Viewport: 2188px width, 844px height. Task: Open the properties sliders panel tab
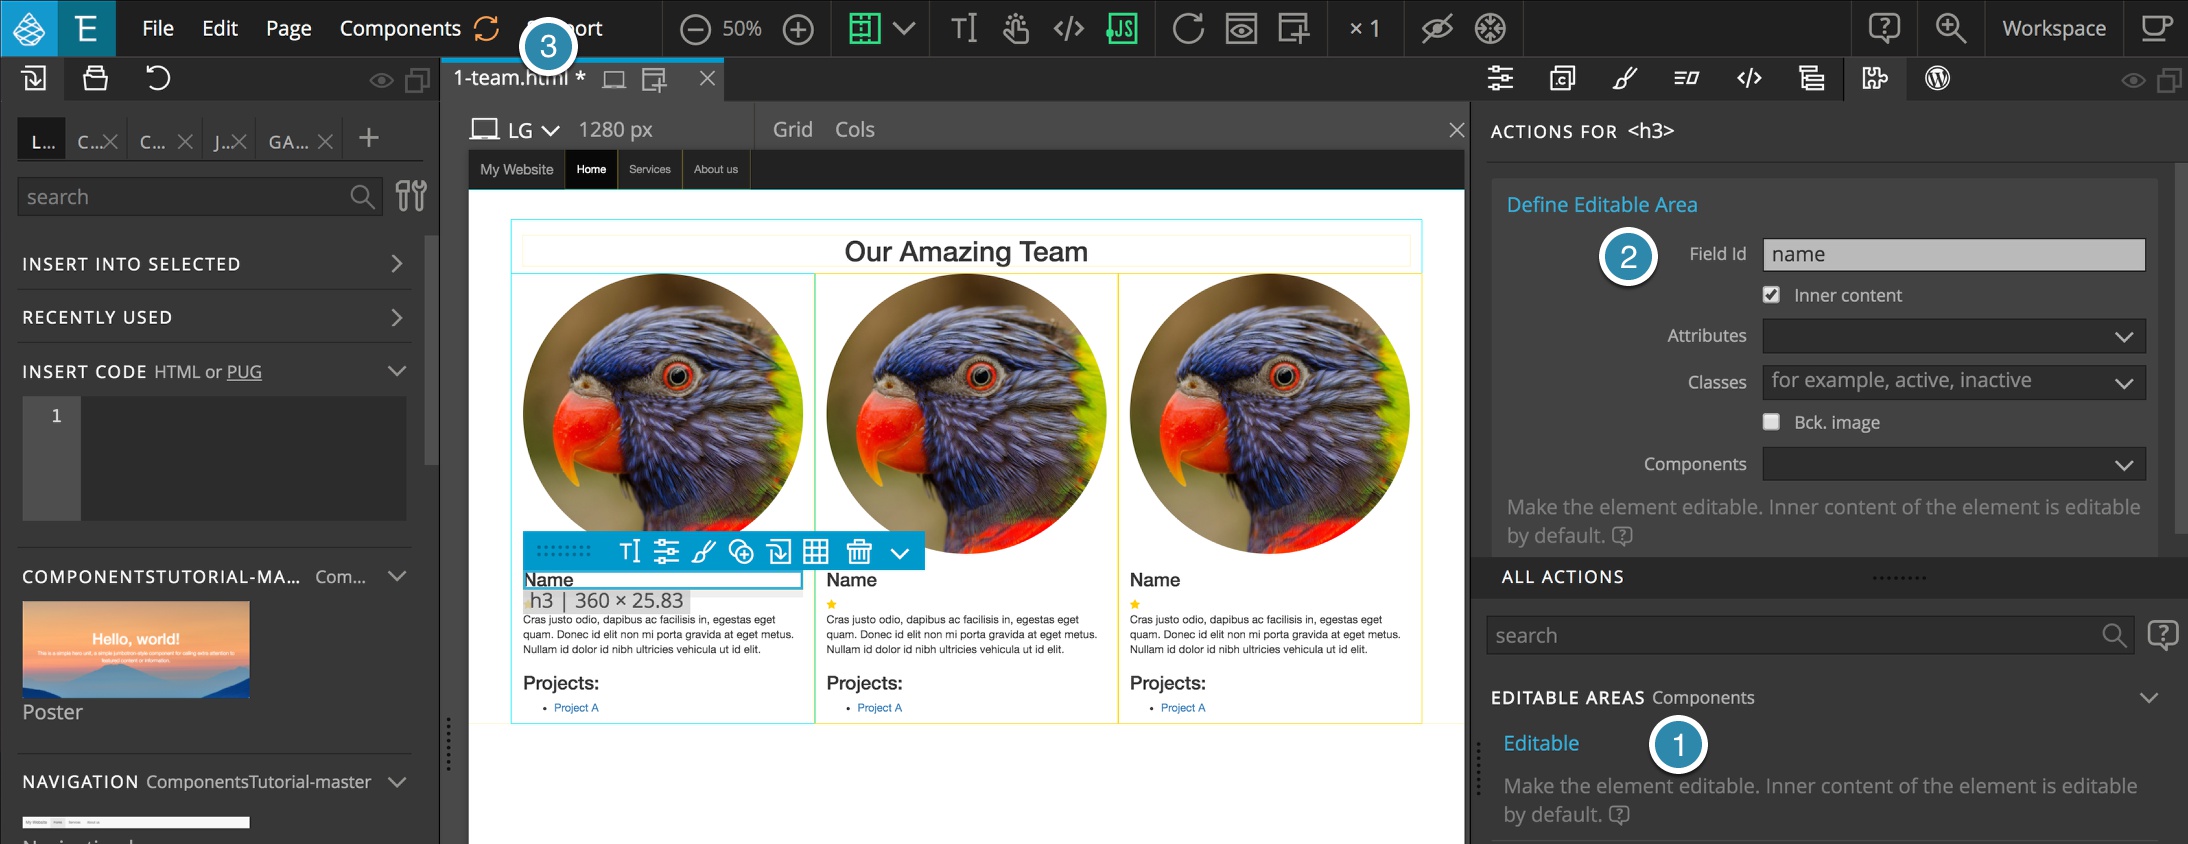tap(1500, 78)
